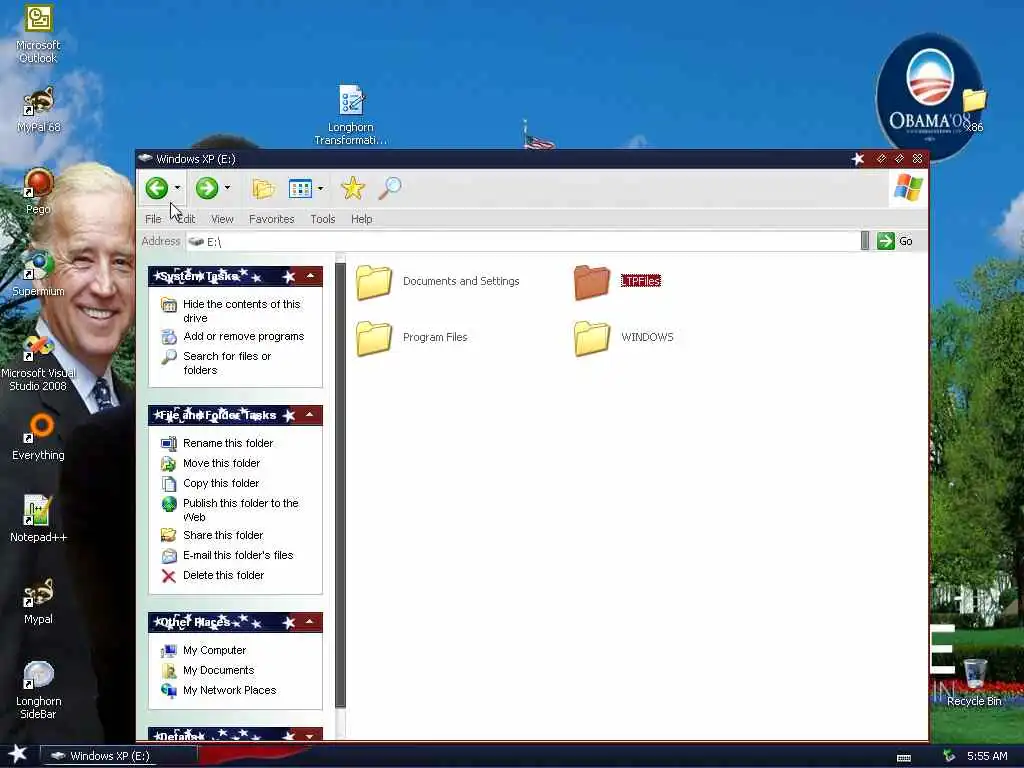Open the Help menu
The image size is (1024, 768).
point(362,219)
